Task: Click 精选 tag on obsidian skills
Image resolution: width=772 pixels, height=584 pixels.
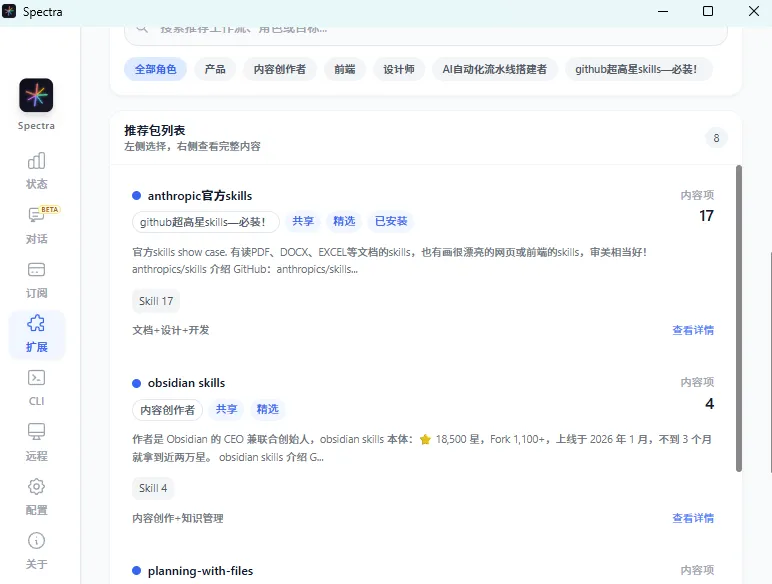Action: (x=268, y=409)
